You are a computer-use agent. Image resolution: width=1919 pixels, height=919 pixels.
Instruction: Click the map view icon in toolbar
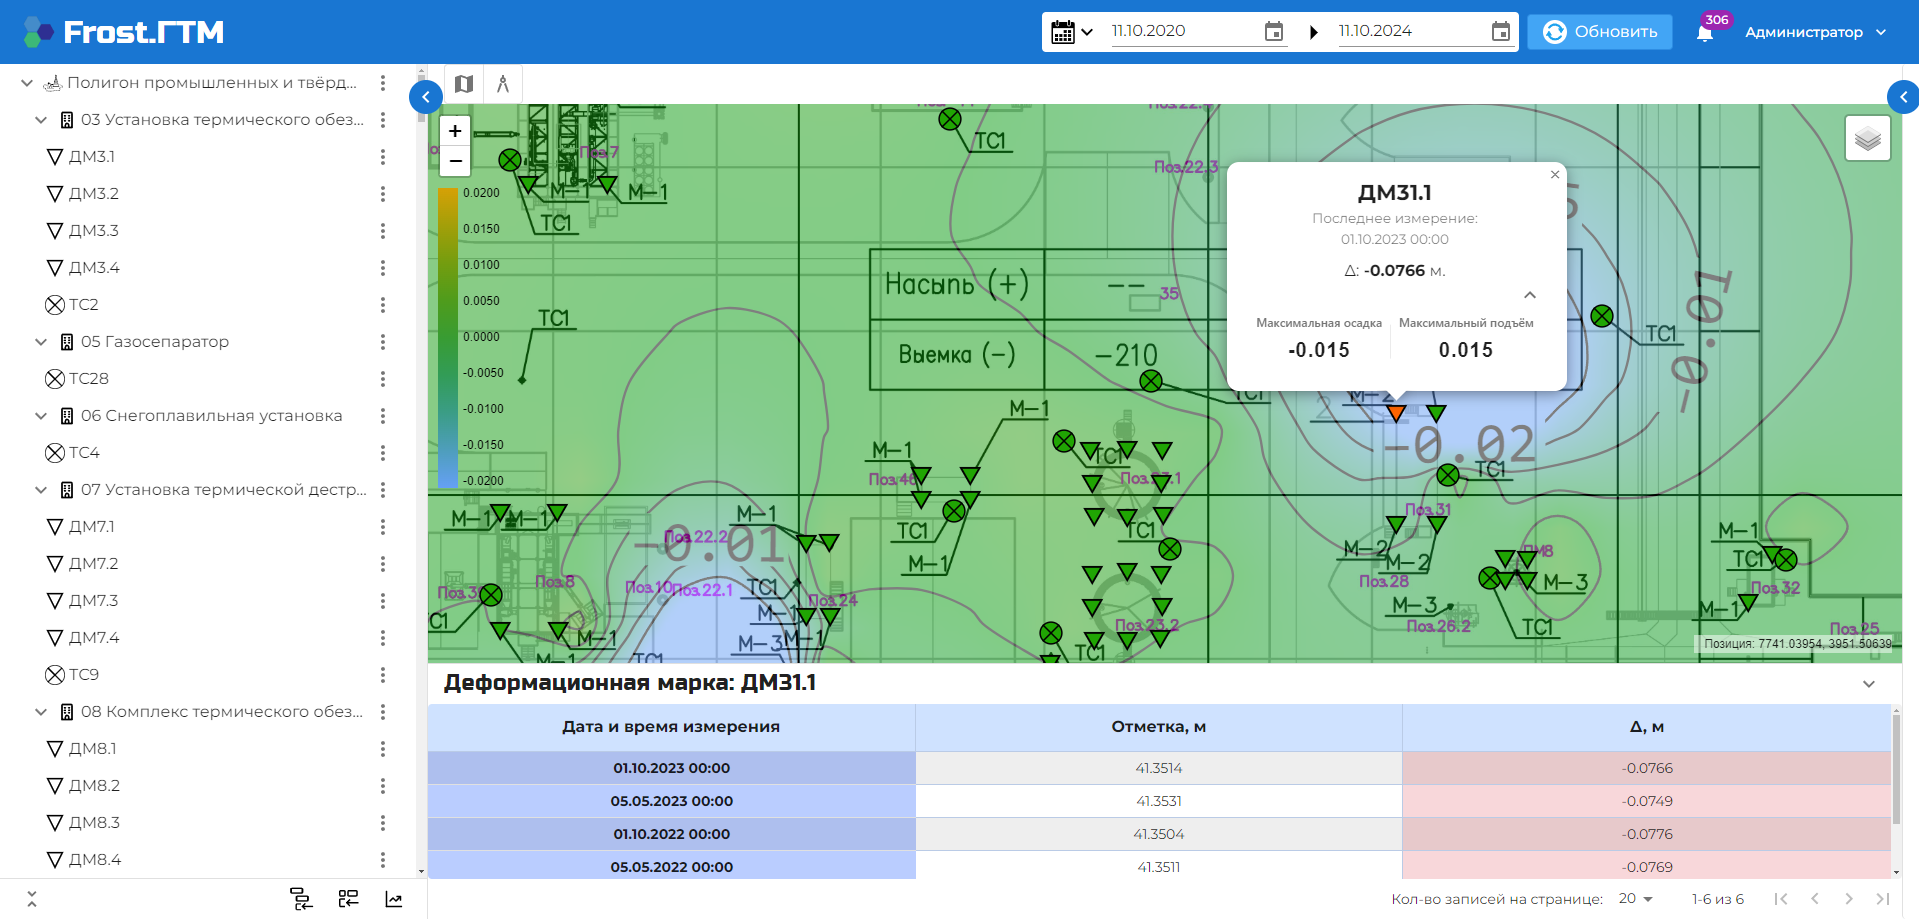[464, 84]
